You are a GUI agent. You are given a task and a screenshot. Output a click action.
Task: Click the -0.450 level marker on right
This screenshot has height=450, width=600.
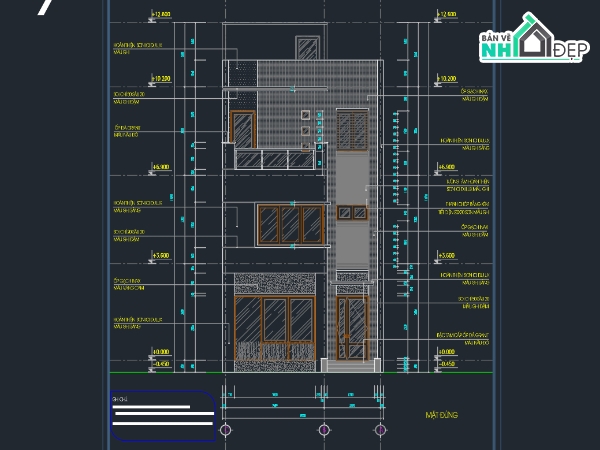[445, 364]
